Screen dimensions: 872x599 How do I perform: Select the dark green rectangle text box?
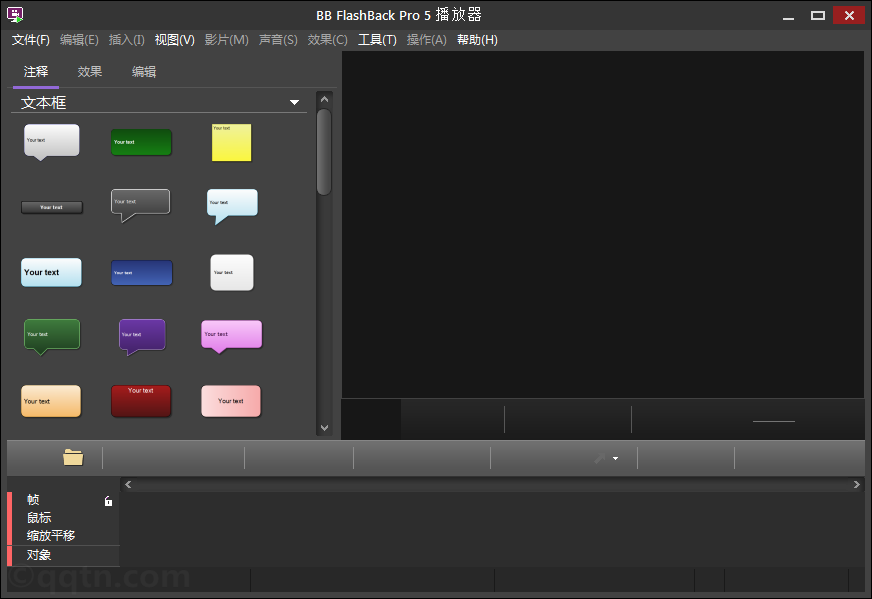click(x=141, y=142)
